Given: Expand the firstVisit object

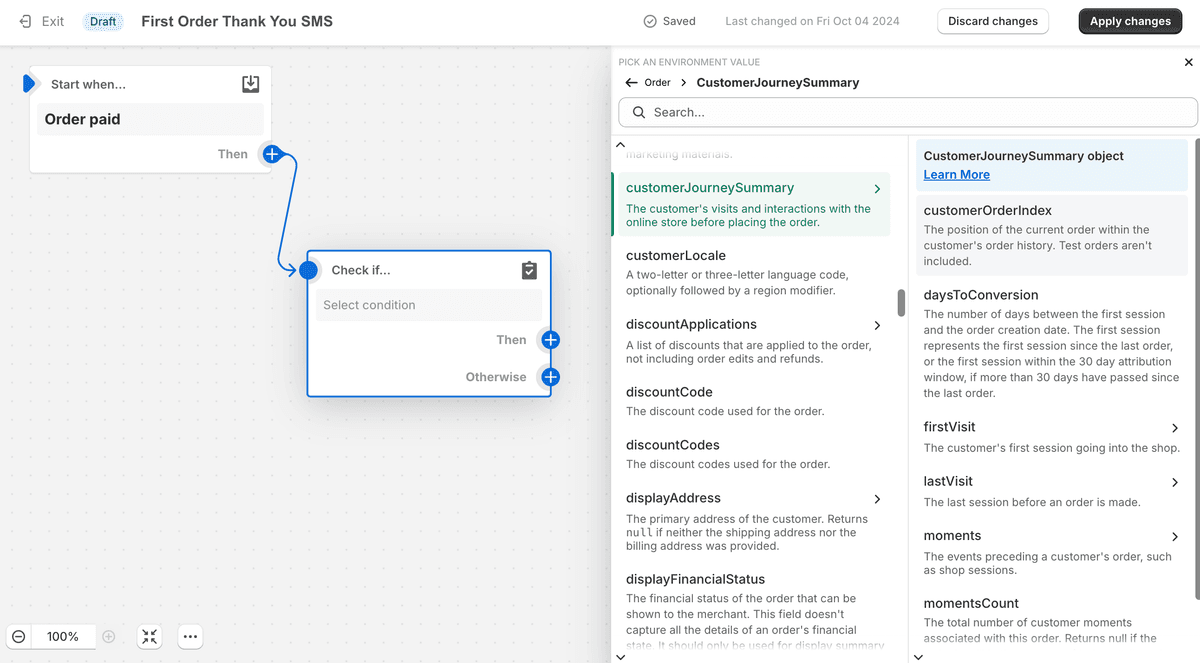Looking at the screenshot, I should click(1175, 428).
